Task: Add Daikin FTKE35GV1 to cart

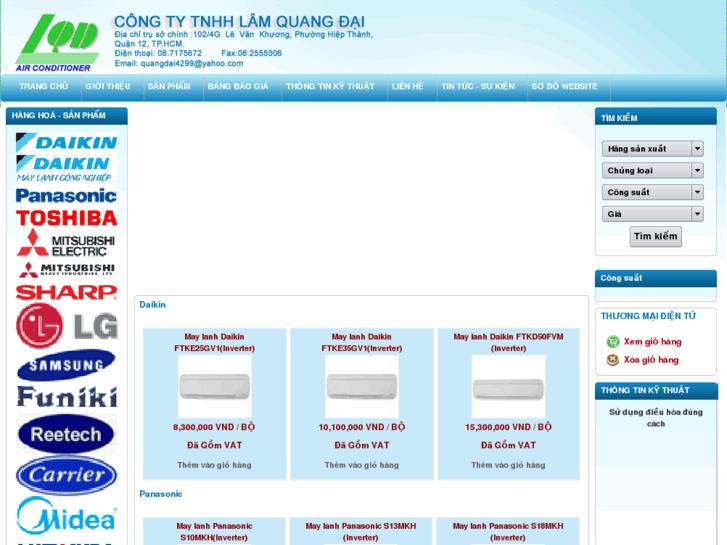Action: (x=362, y=465)
